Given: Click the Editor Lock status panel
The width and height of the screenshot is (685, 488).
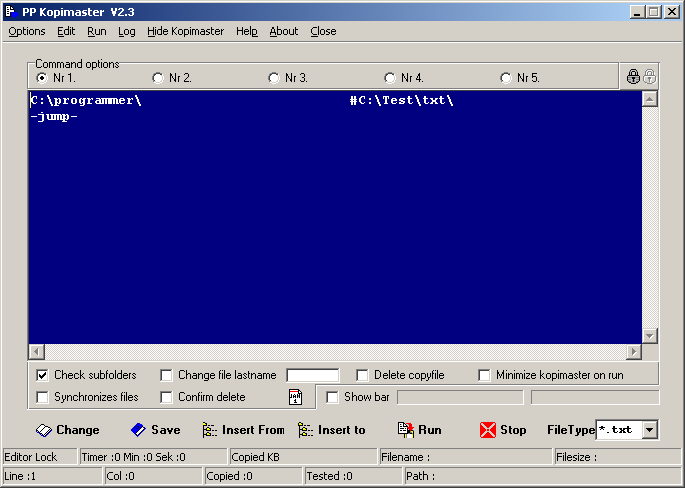Looking at the screenshot, I should click(x=40, y=457).
